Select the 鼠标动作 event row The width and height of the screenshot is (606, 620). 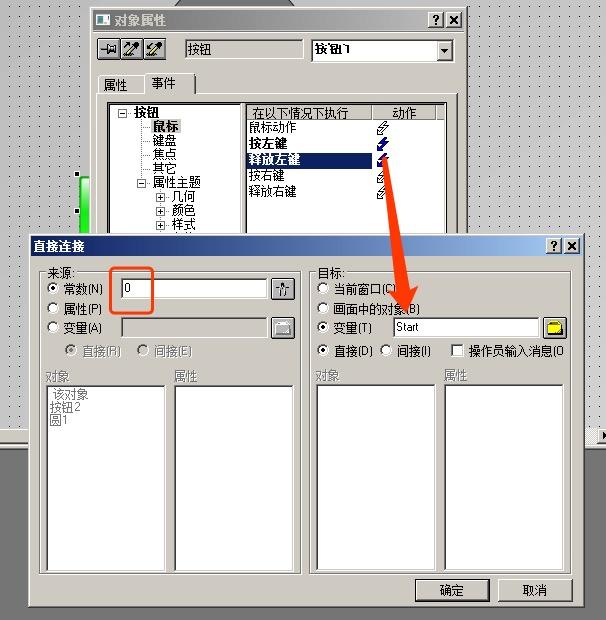click(308, 128)
